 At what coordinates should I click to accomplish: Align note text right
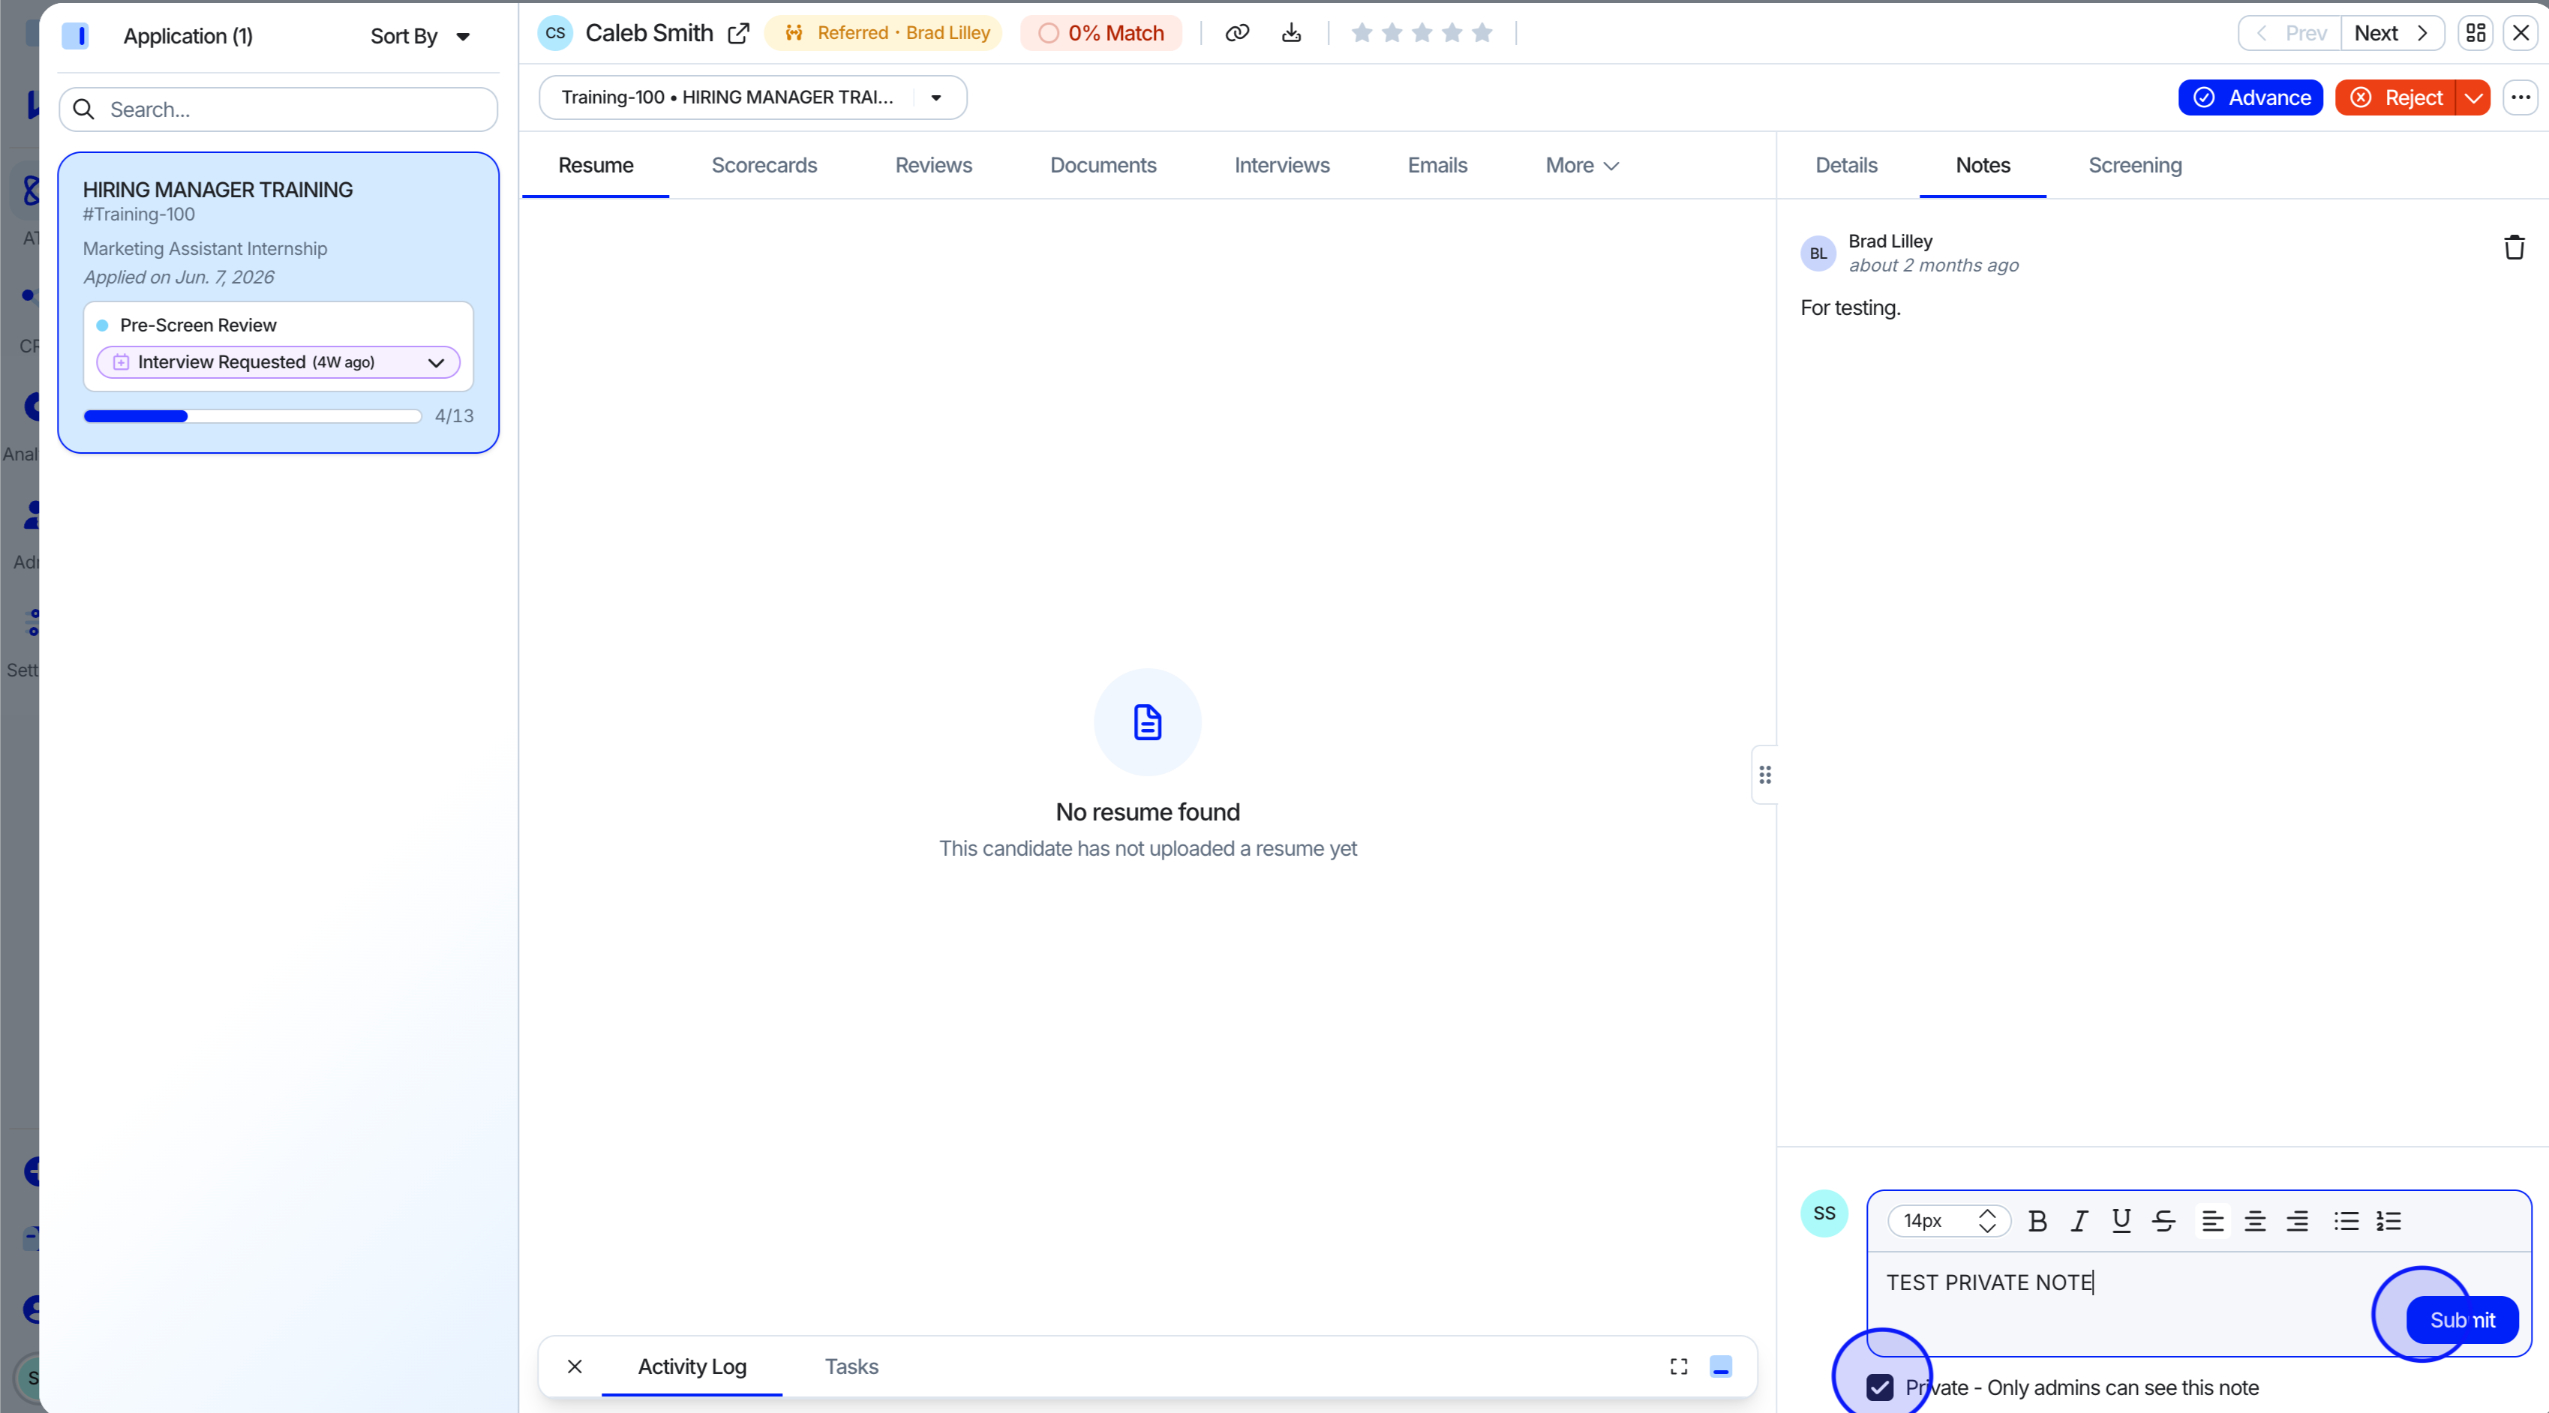[x=2297, y=1220]
